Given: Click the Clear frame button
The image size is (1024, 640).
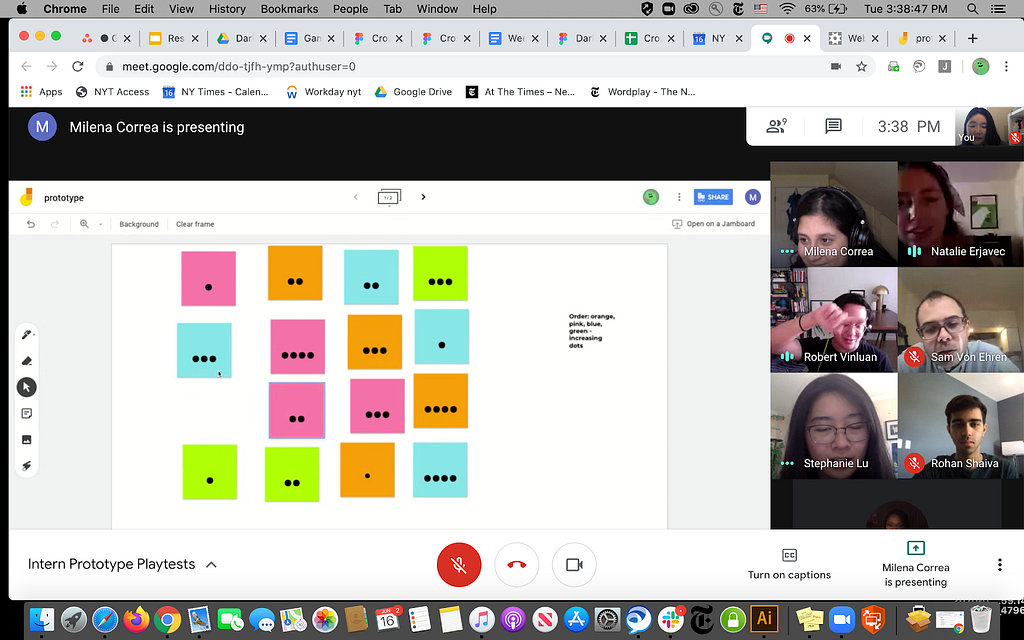Looking at the screenshot, I should (x=195, y=224).
